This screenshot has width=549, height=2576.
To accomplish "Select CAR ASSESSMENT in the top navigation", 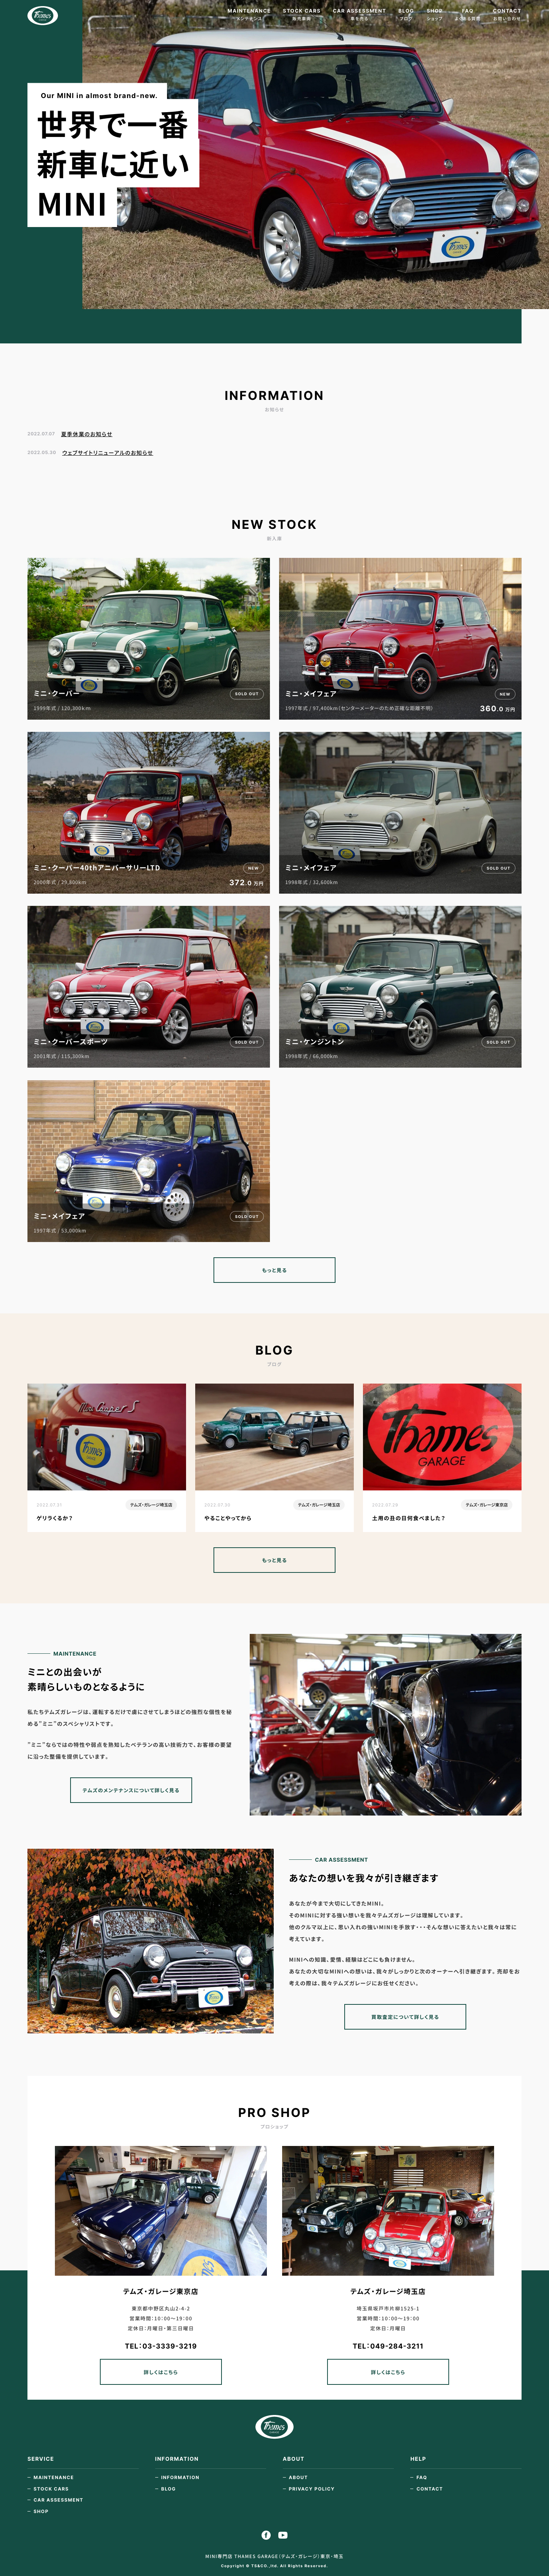I will coord(359,14).
